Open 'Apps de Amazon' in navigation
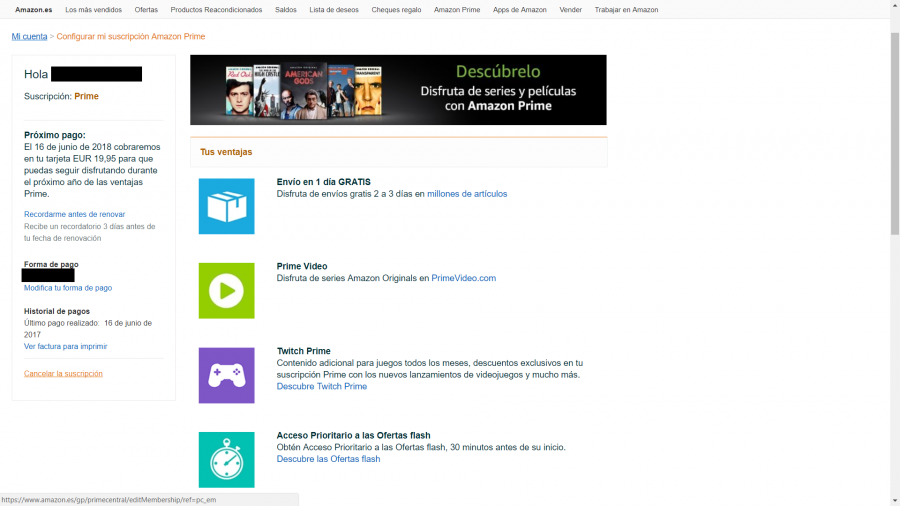Screen dimensions: 900x506 tap(520, 10)
